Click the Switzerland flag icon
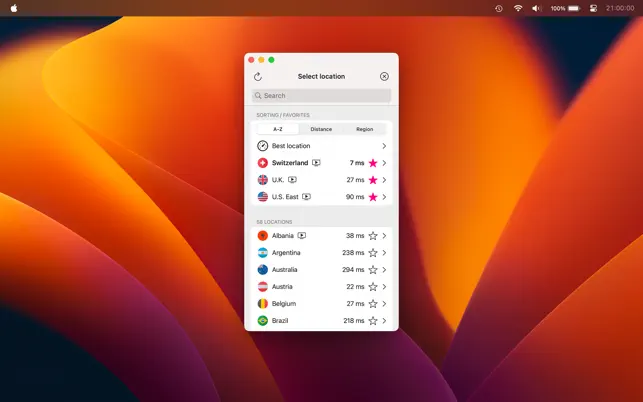The width and height of the screenshot is (643, 402). pos(262,163)
